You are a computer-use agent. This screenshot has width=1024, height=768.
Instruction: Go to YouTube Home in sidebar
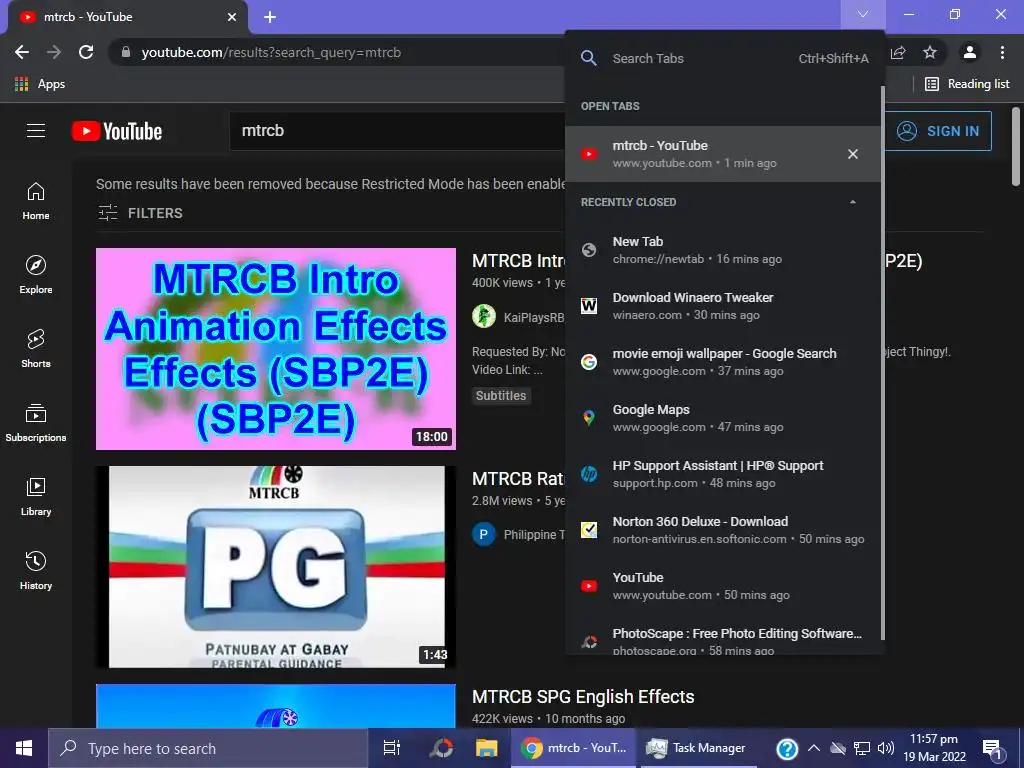tap(36, 201)
